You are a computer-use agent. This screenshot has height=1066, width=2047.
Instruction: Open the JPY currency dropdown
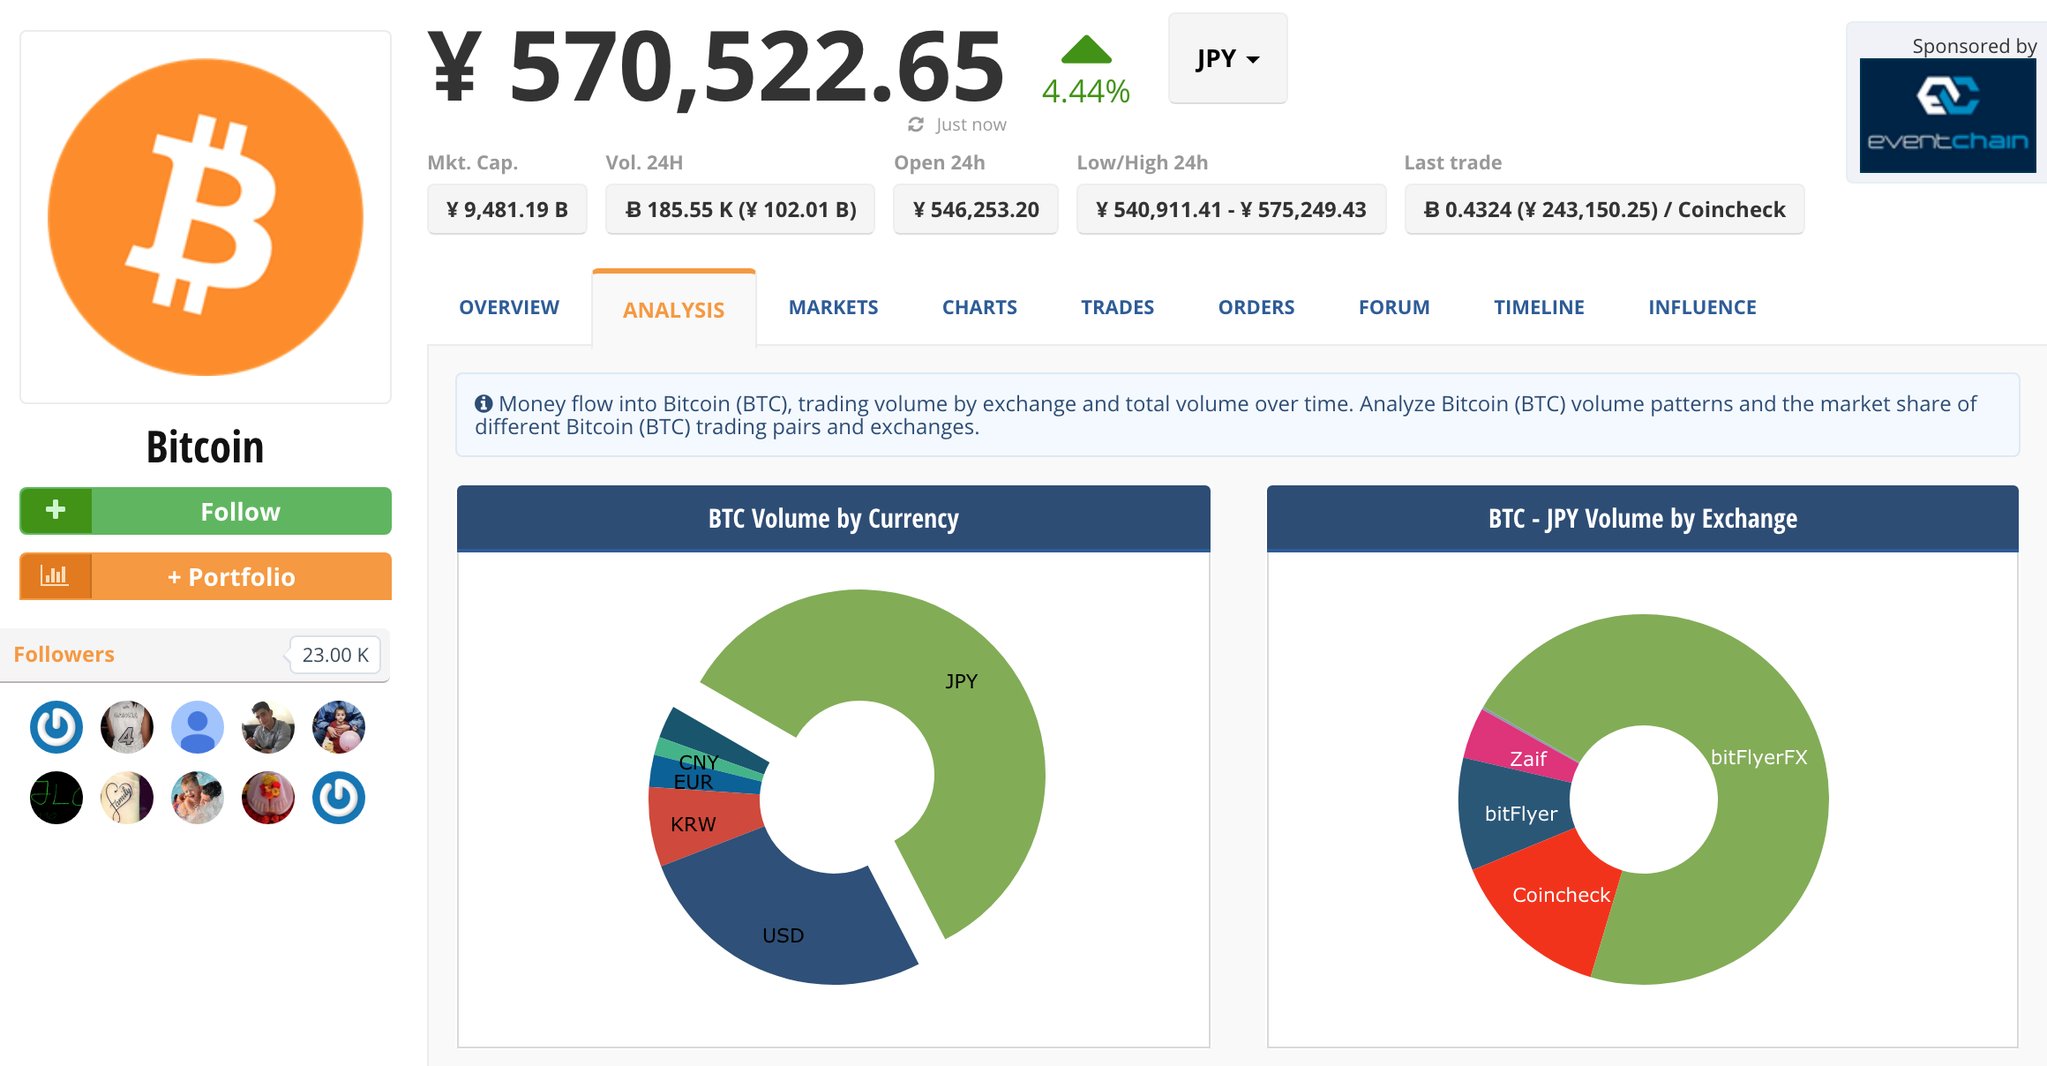(1227, 59)
